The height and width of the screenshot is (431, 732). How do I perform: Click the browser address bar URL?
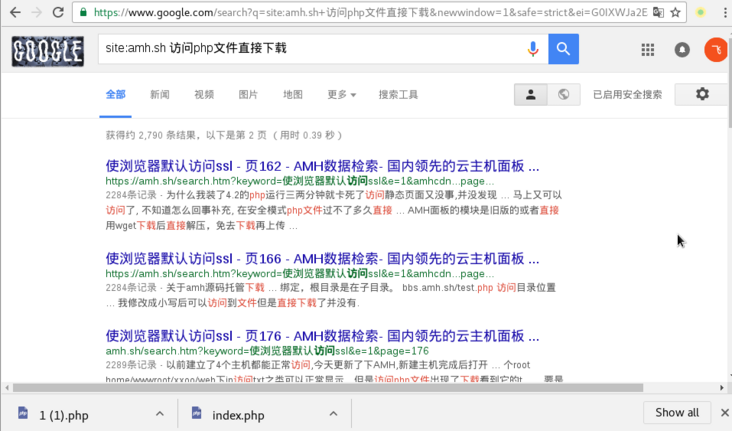[x=371, y=13]
